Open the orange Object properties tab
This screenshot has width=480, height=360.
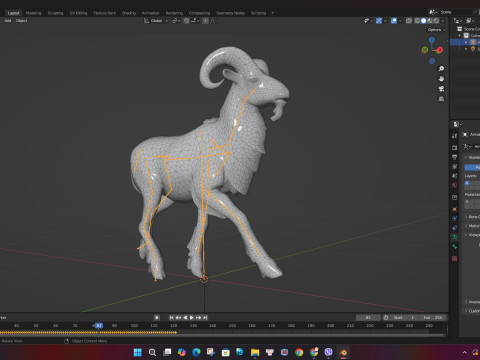(x=455, y=209)
